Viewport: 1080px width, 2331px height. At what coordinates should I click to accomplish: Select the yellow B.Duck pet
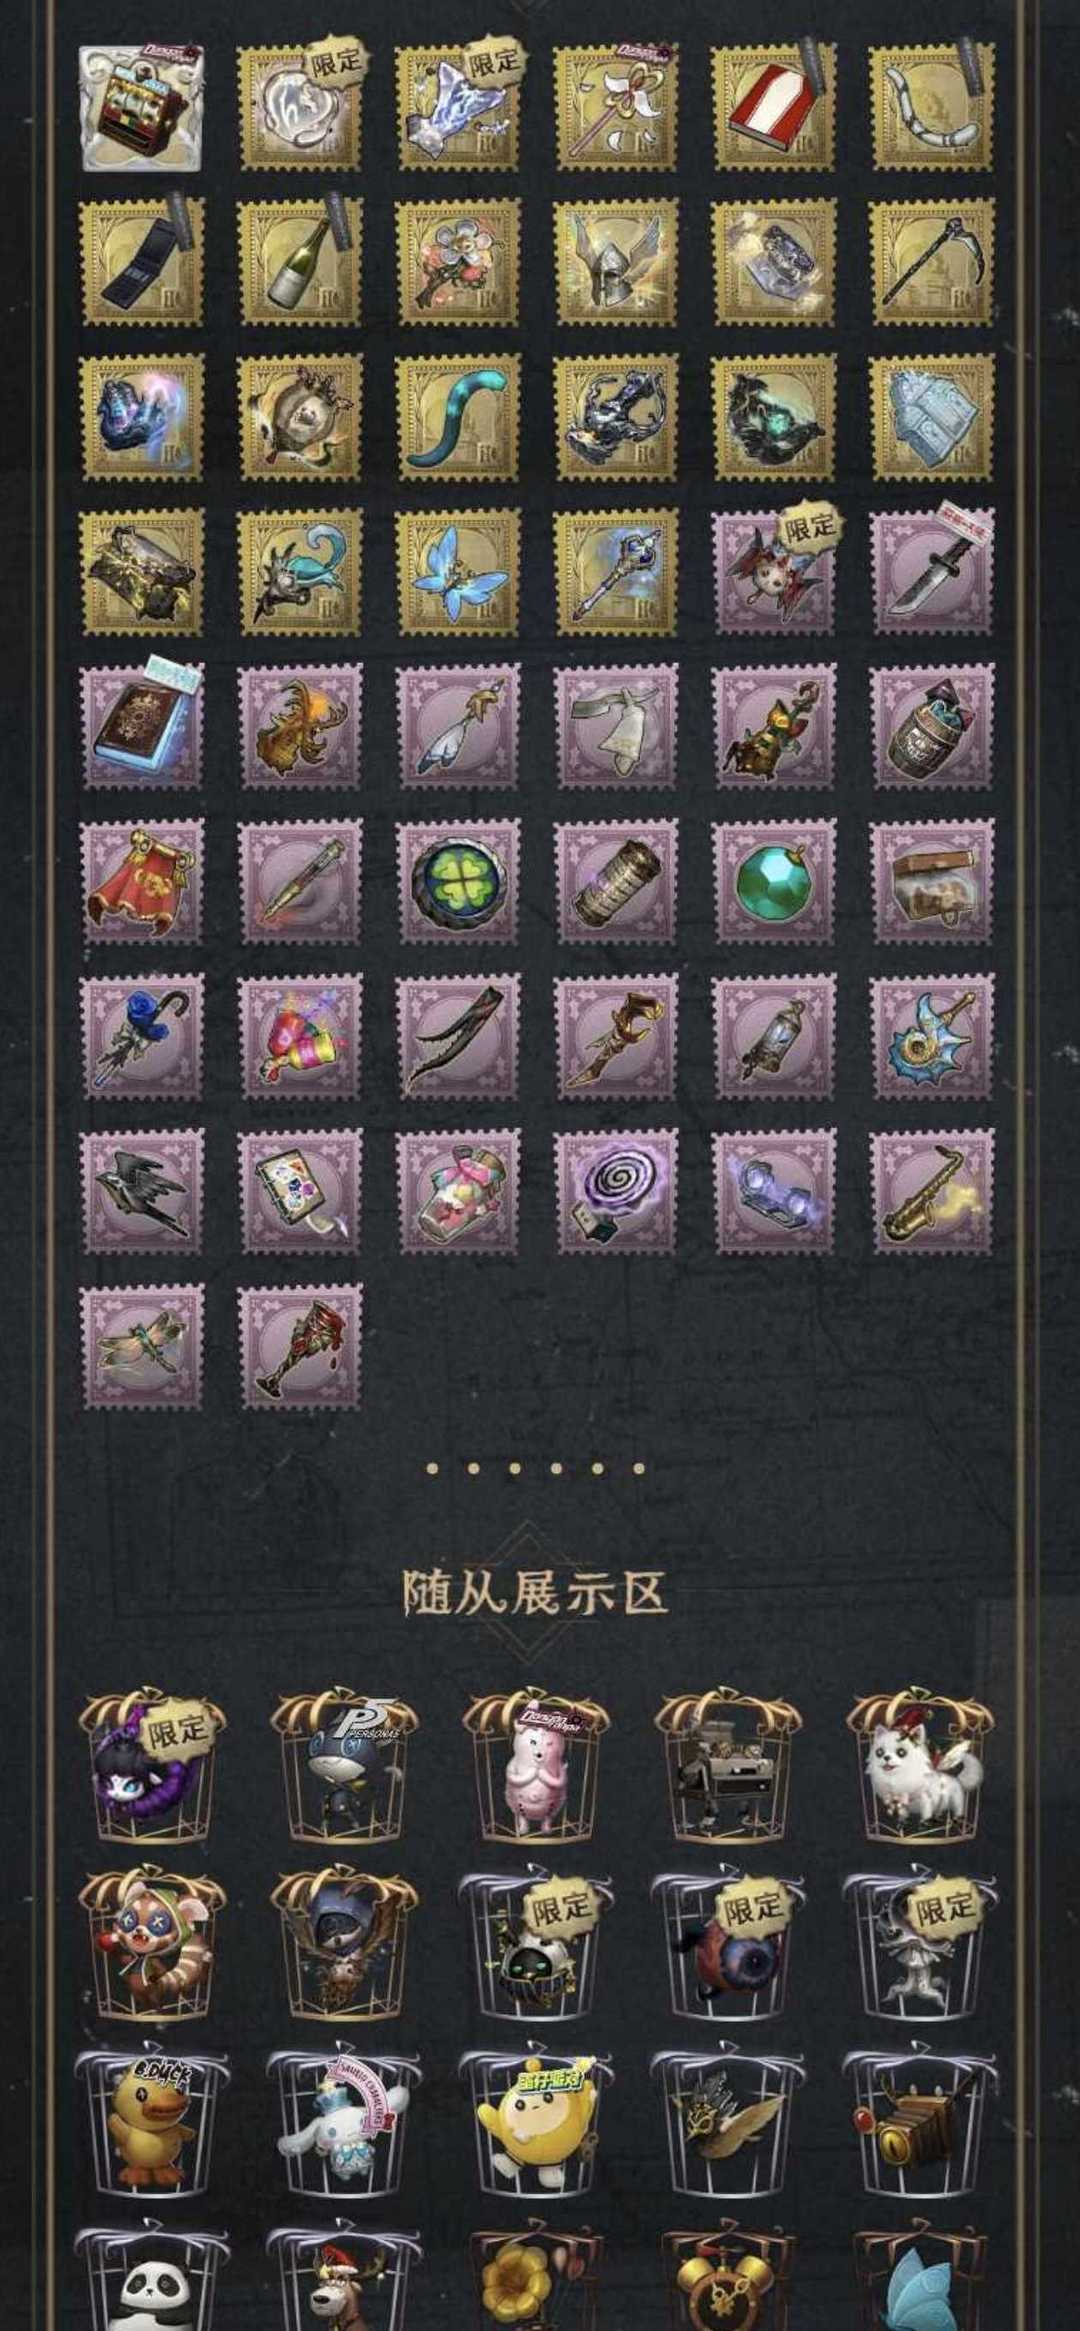tap(152, 2125)
